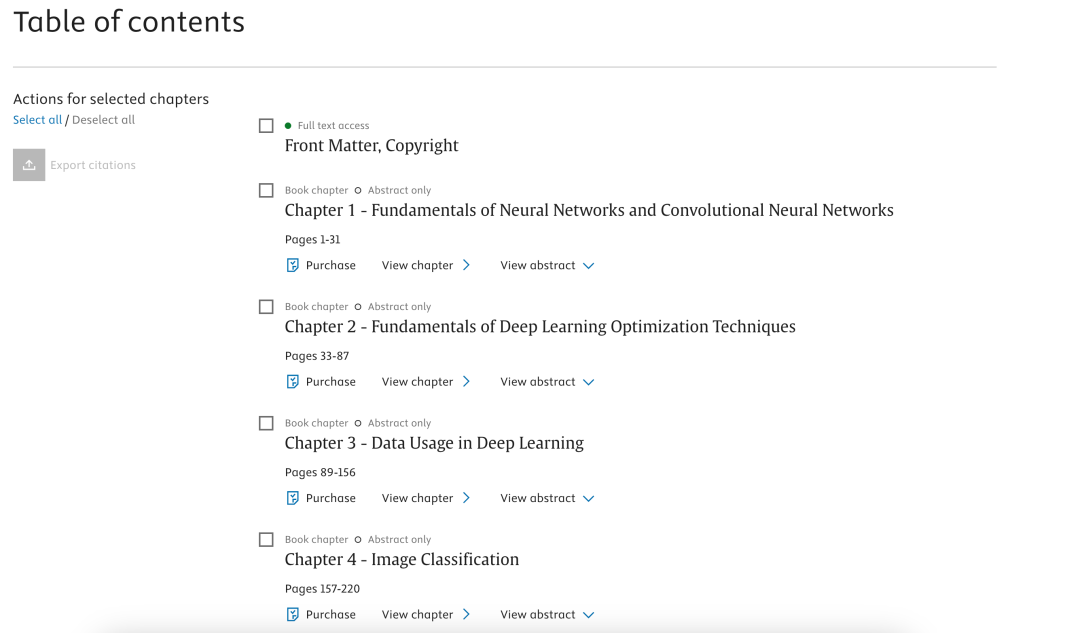Click the Export citations upload icon
Image resolution: width=1080 pixels, height=633 pixels.
29,165
